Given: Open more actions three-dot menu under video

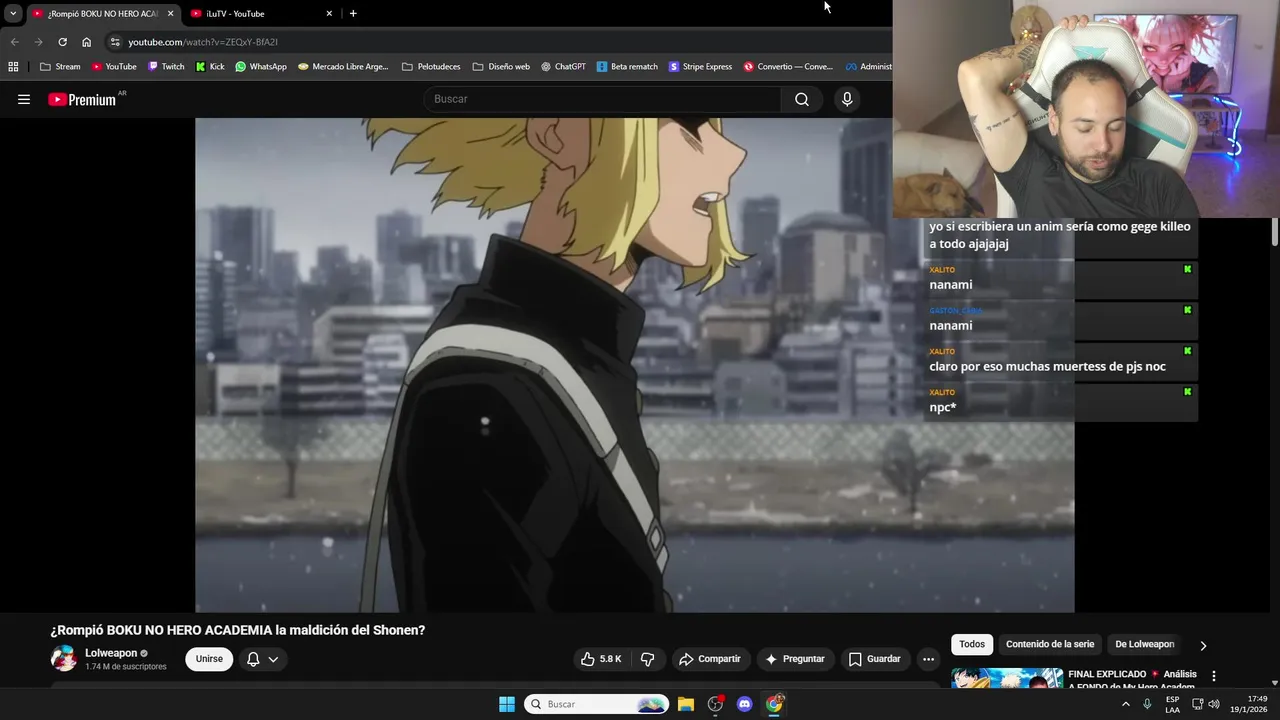Looking at the screenshot, I should [x=928, y=659].
